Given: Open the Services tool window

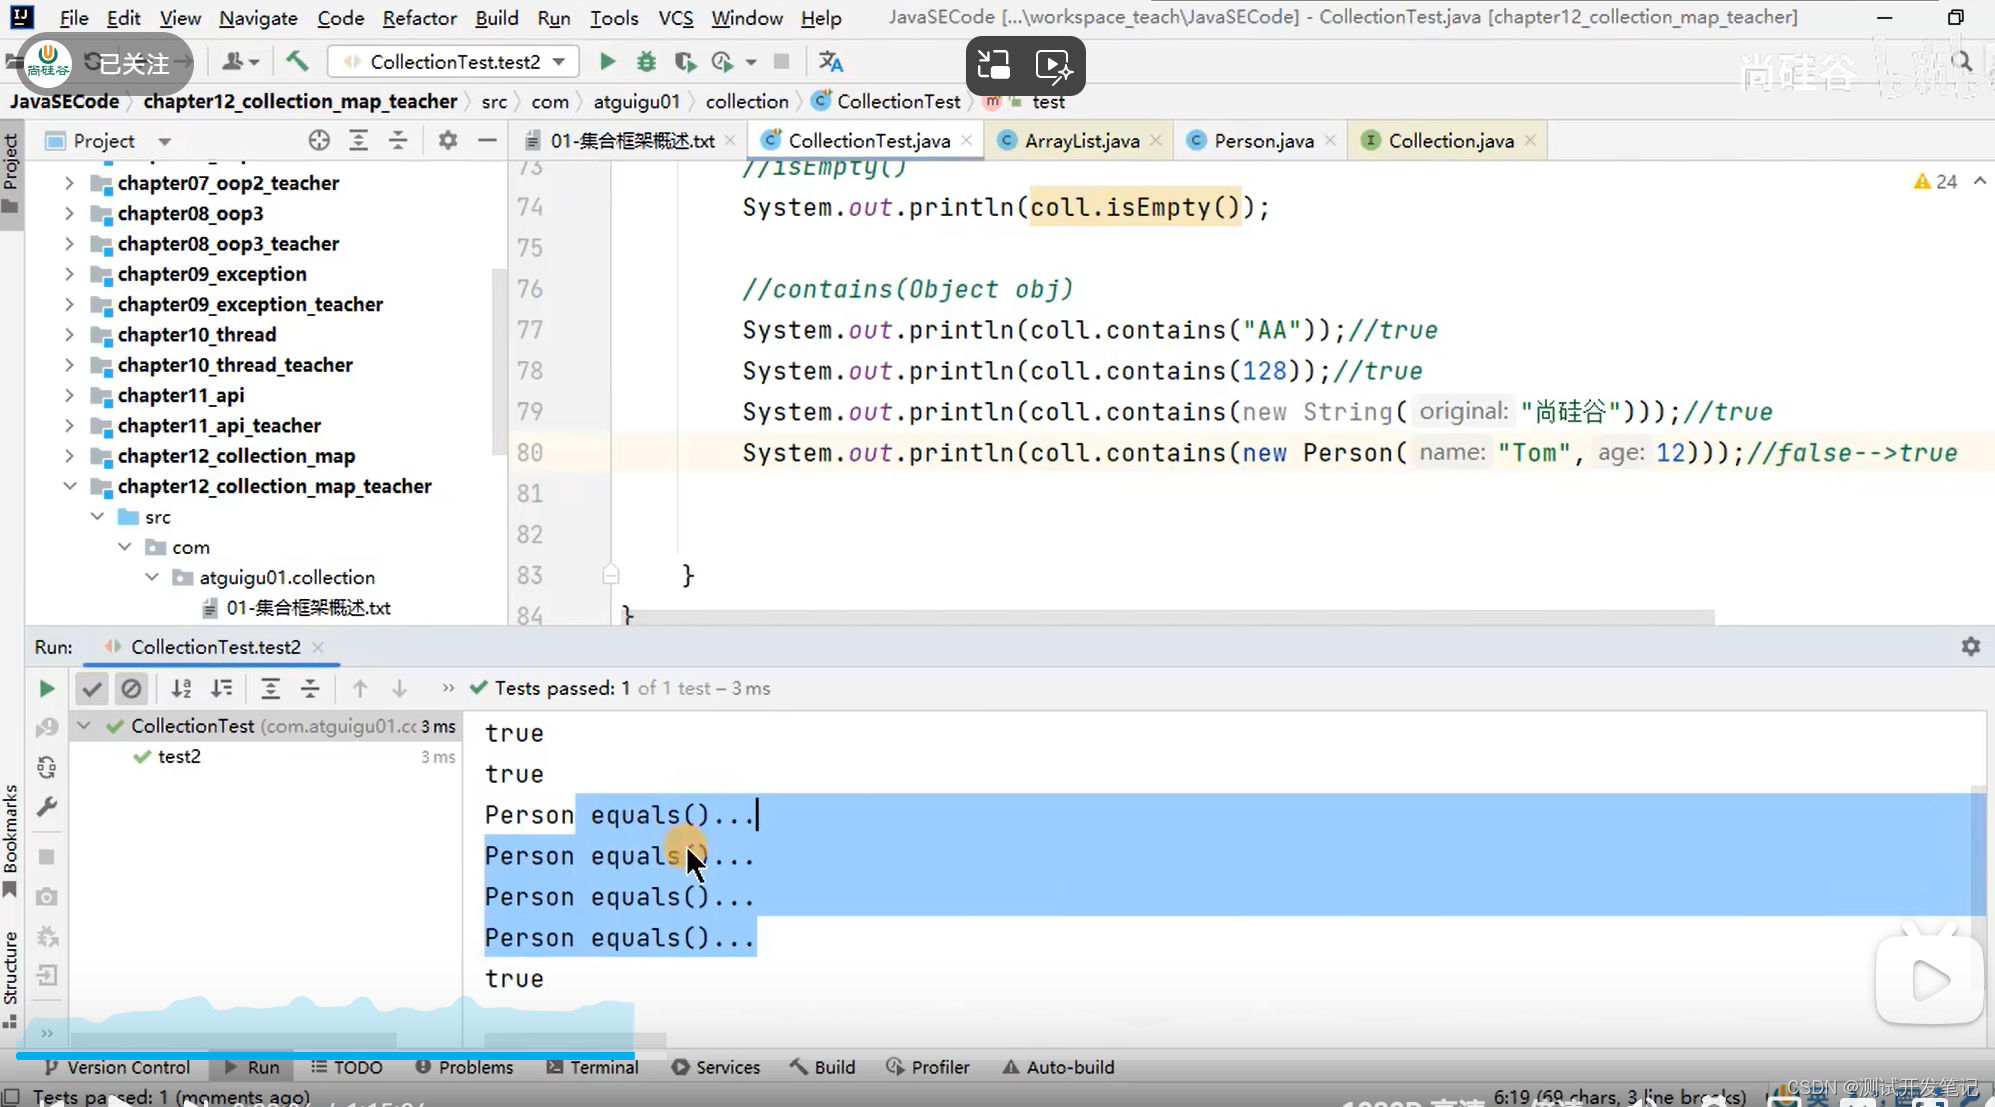Looking at the screenshot, I should (716, 1067).
